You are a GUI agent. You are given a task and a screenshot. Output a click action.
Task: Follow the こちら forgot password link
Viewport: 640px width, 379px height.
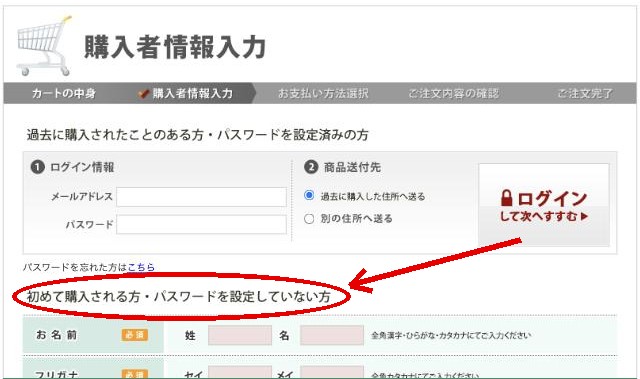[141, 267]
